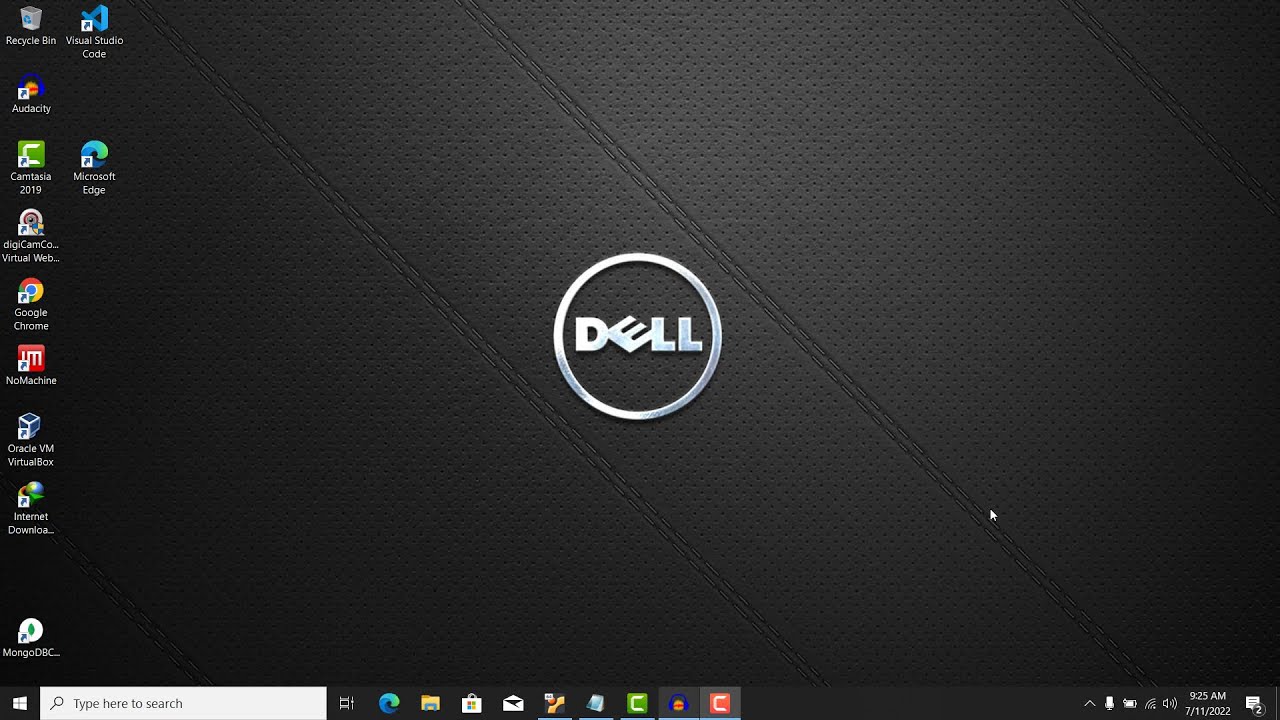The image size is (1280, 720).
Task: Open the volume control in the tray
Action: [1170, 703]
